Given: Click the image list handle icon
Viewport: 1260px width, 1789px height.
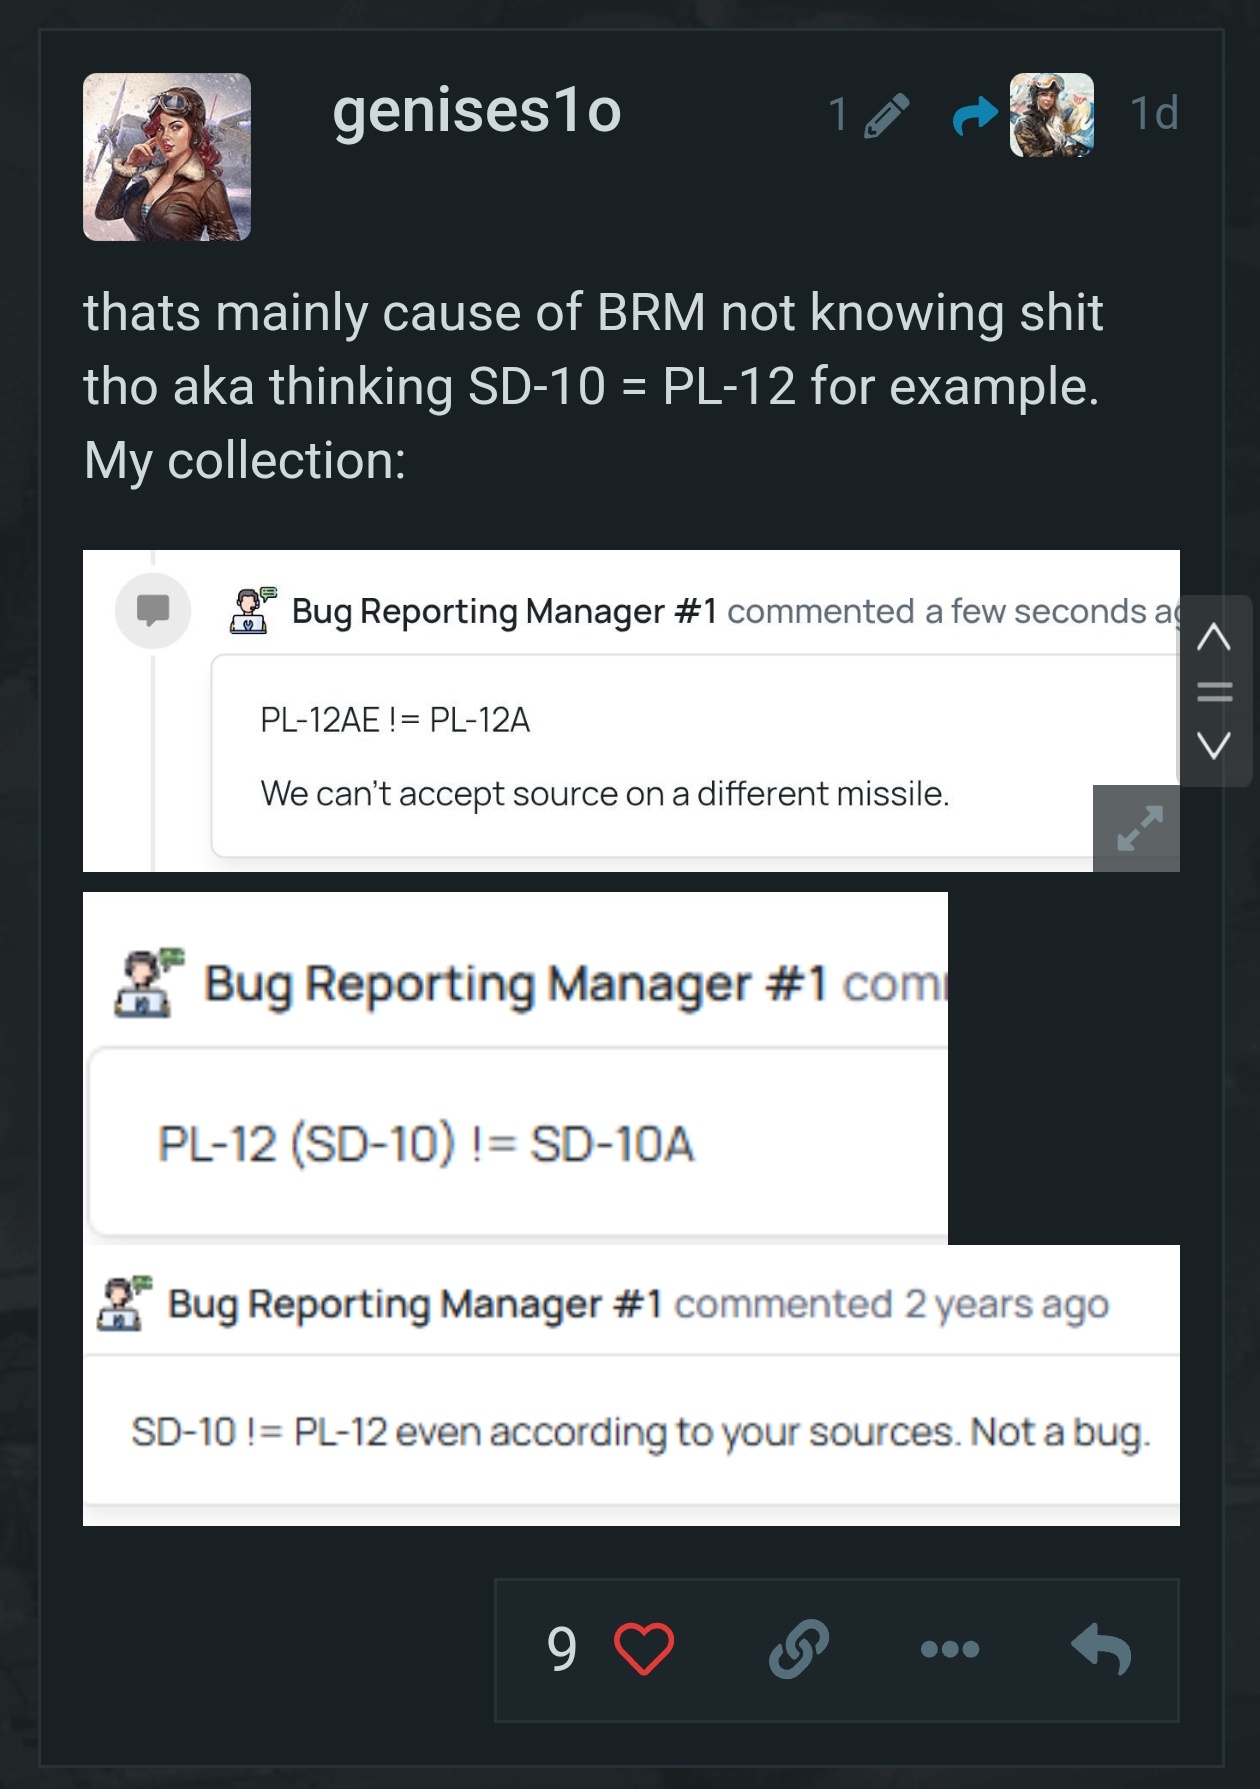Looking at the screenshot, I should pos(1214,691).
